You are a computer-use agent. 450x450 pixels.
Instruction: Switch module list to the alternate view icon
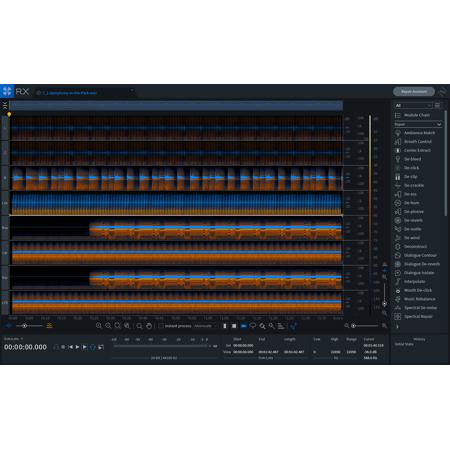(x=437, y=105)
